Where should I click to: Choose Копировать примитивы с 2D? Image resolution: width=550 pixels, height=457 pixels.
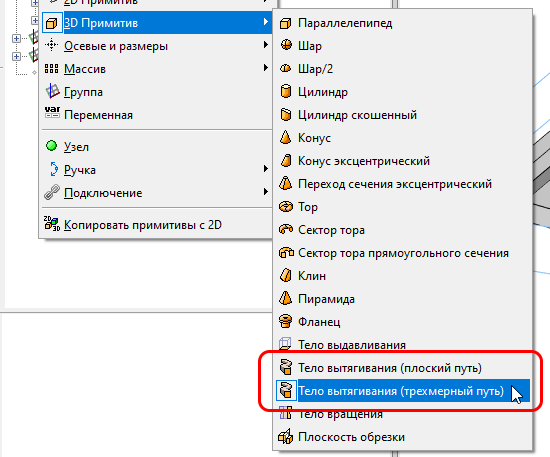(x=157, y=224)
